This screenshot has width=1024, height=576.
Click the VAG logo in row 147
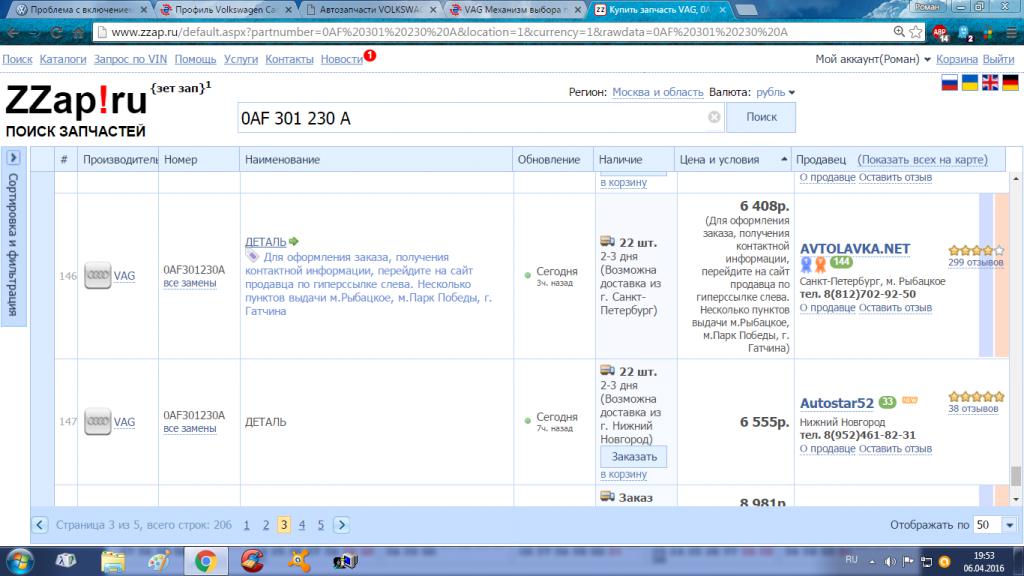click(x=97, y=421)
